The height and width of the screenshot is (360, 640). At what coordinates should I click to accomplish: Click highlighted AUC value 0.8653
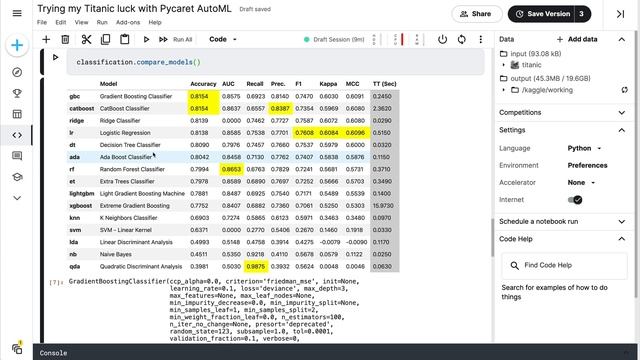point(231,169)
